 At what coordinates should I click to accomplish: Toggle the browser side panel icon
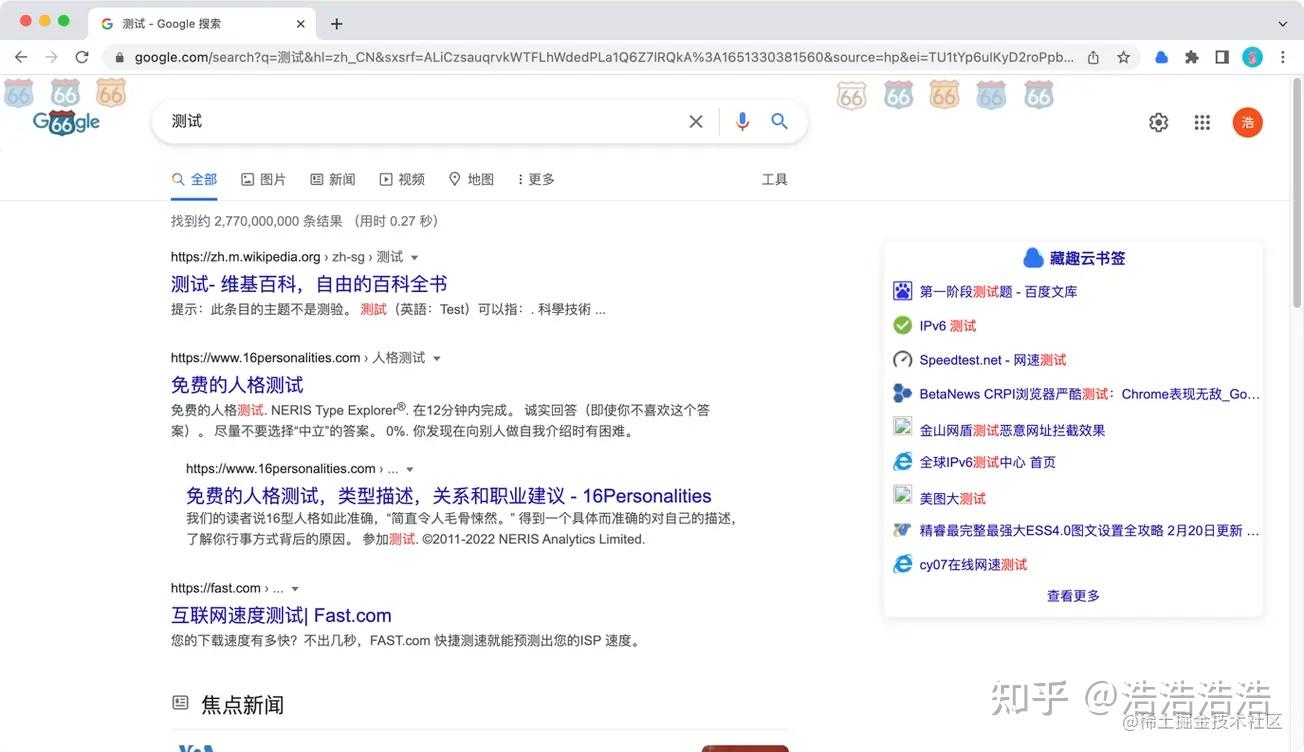1221,57
